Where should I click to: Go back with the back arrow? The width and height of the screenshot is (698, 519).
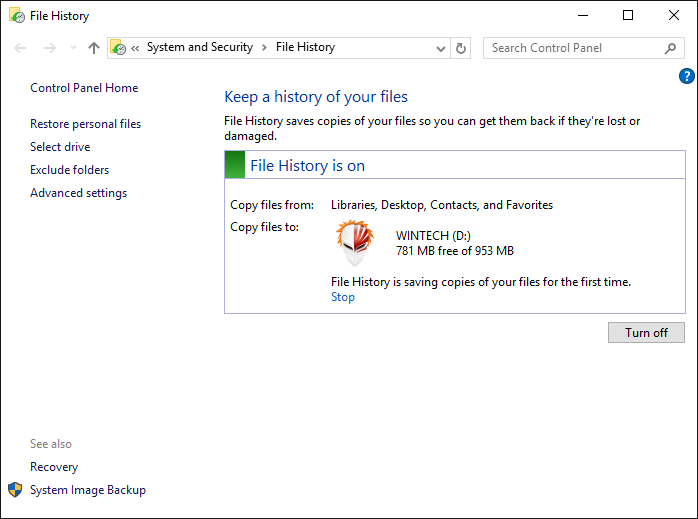click(x=20, y=48)
